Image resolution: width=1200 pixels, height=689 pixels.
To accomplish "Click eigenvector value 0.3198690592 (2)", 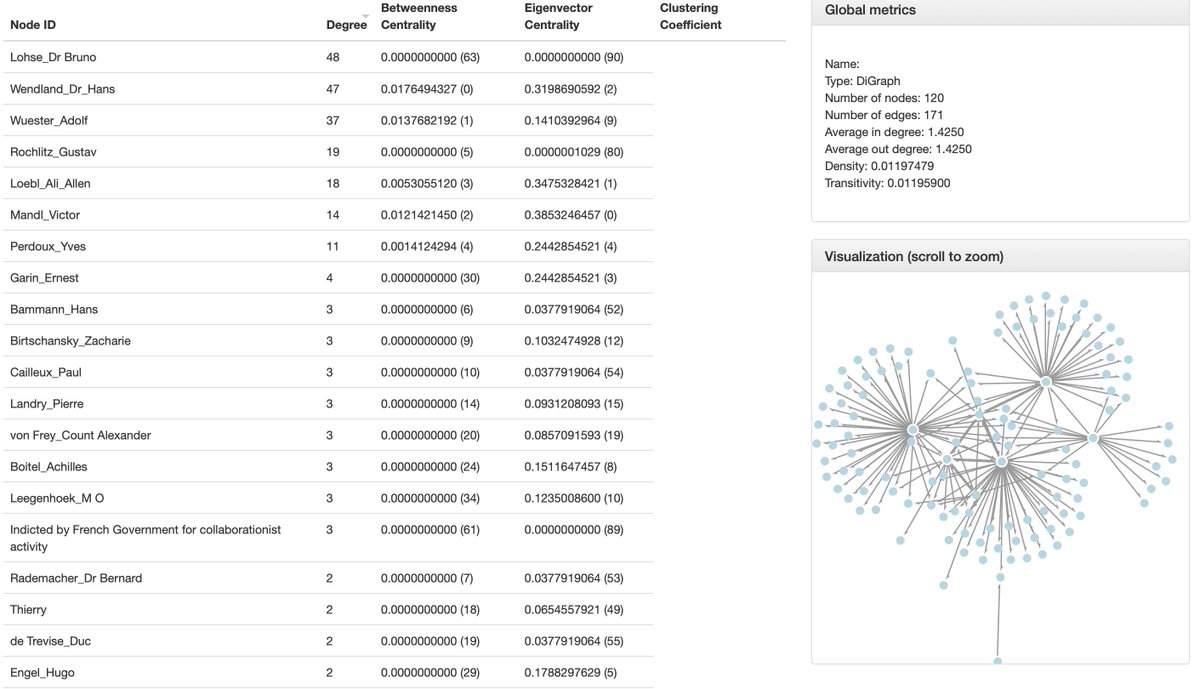I will [x=571, y=89].
